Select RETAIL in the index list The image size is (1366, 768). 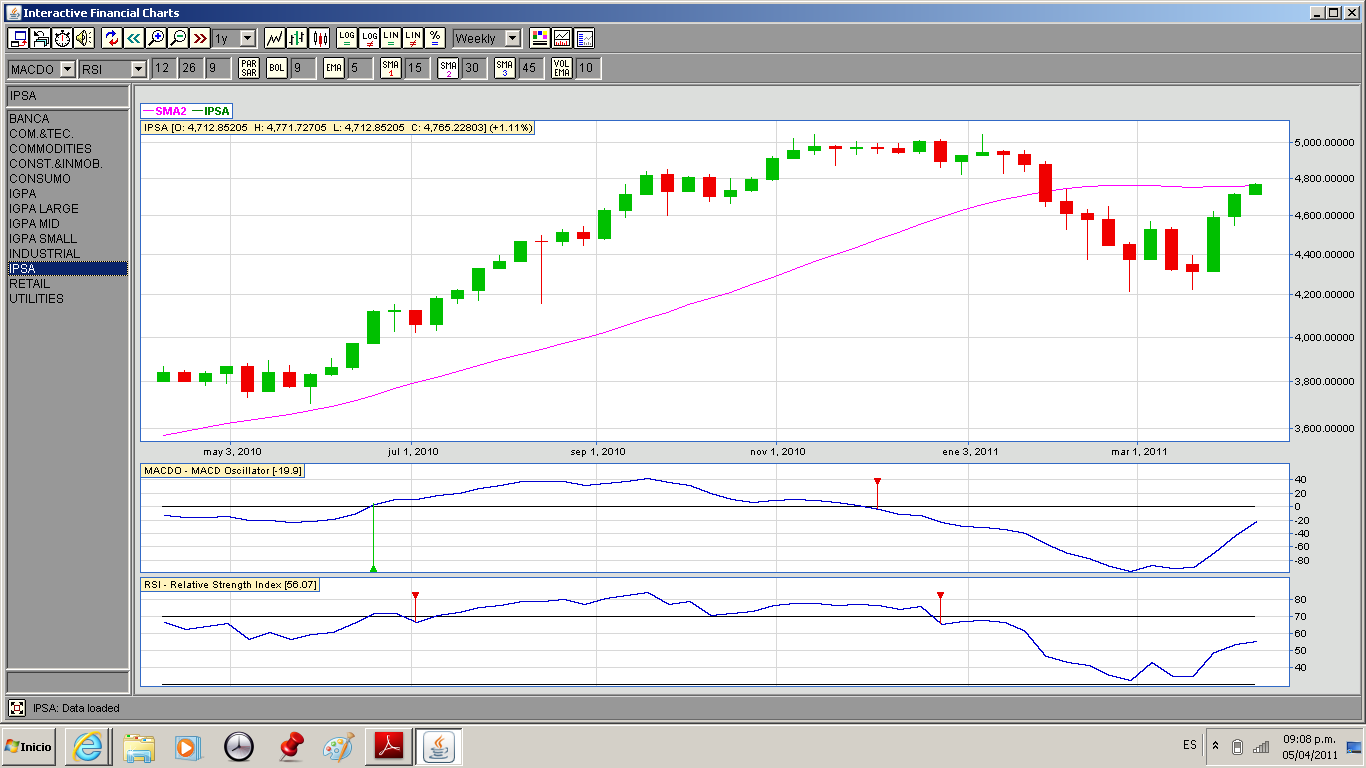click(x=67, y=284)
